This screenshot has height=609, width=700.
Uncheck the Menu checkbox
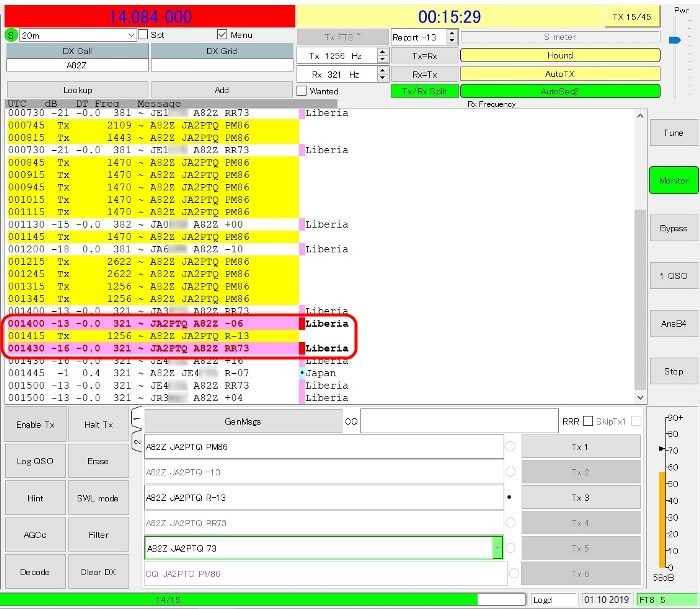tap(221, 34)
